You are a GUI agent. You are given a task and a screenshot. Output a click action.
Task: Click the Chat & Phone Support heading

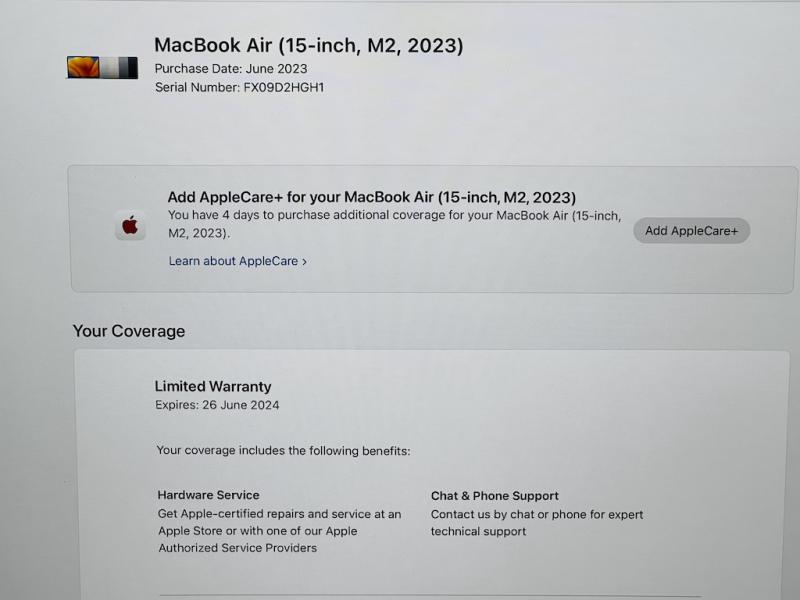point(494,496)
